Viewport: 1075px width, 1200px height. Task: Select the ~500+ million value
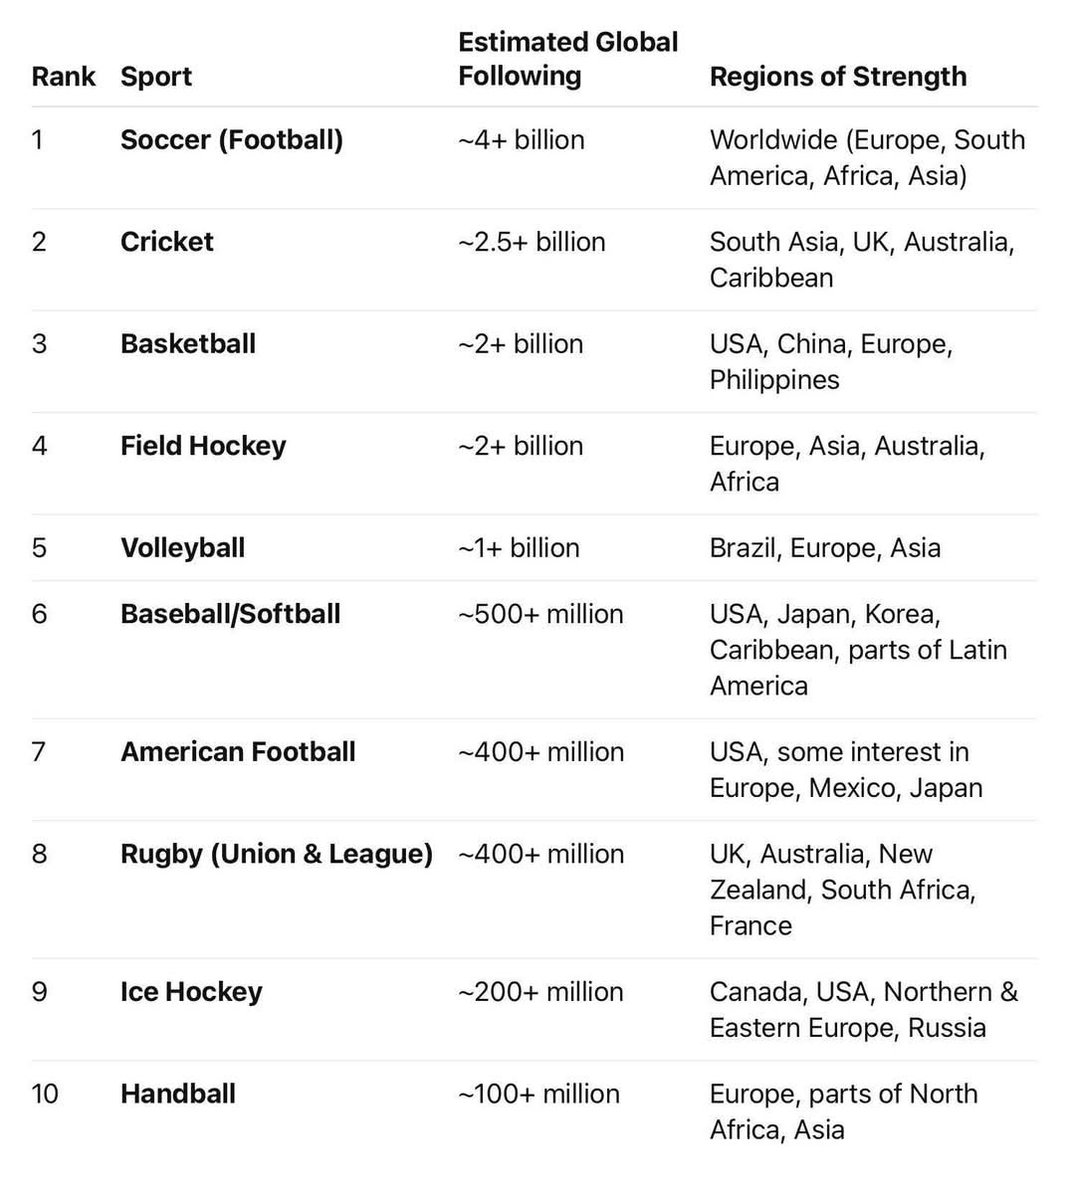coord(541,614)
